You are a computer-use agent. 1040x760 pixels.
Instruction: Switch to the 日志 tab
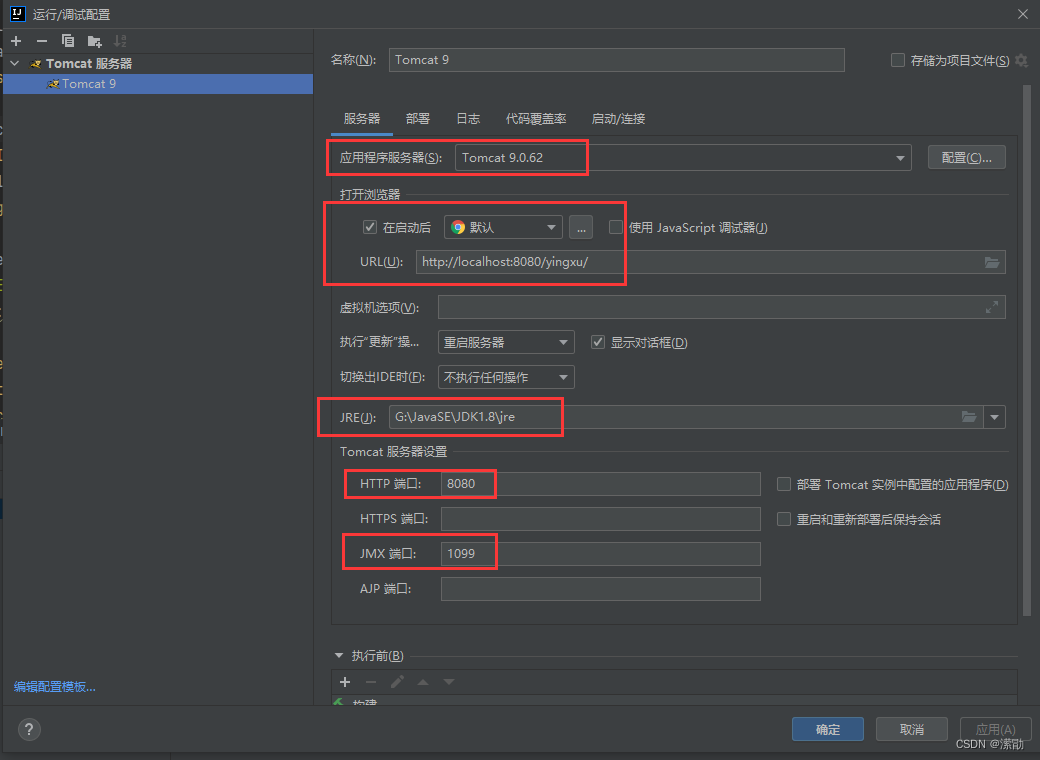tap(468, 119)
